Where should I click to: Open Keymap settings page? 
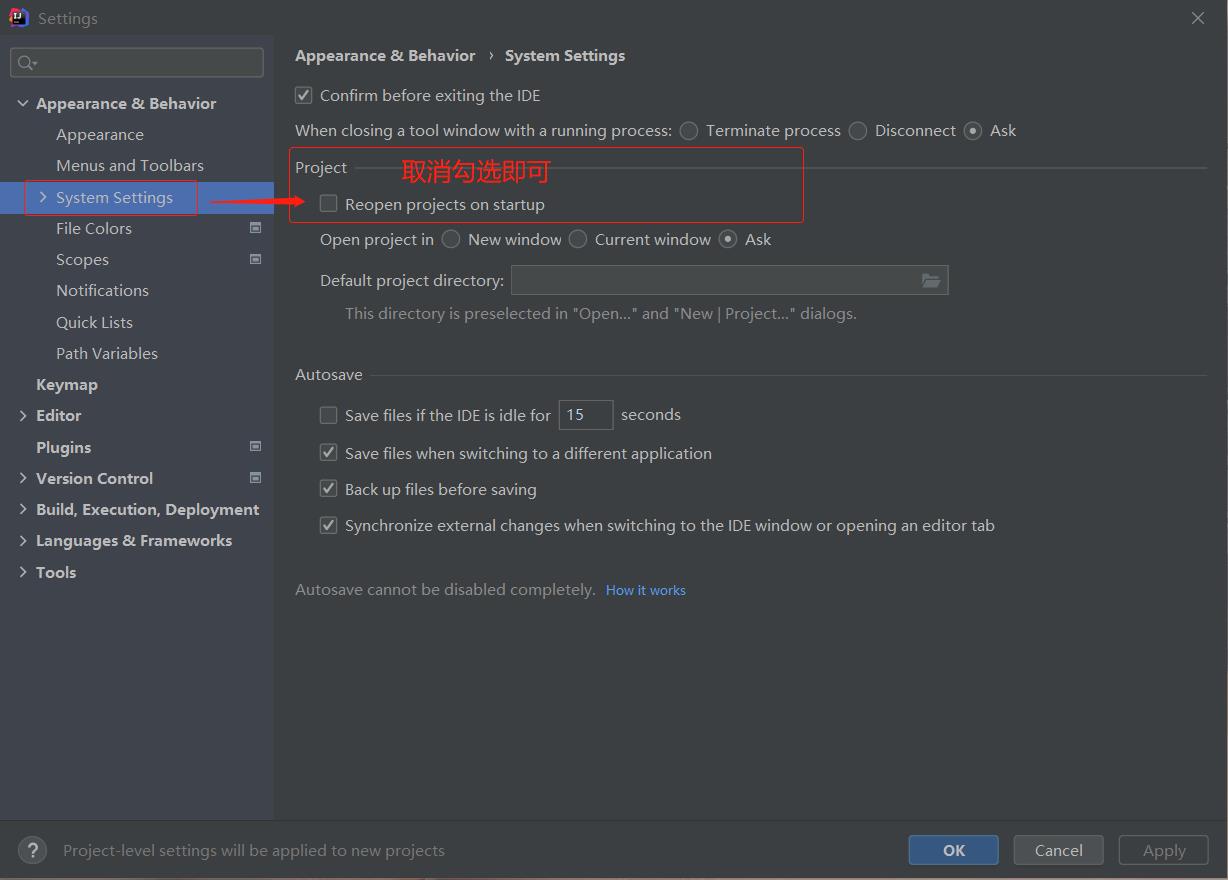(67, 384)
